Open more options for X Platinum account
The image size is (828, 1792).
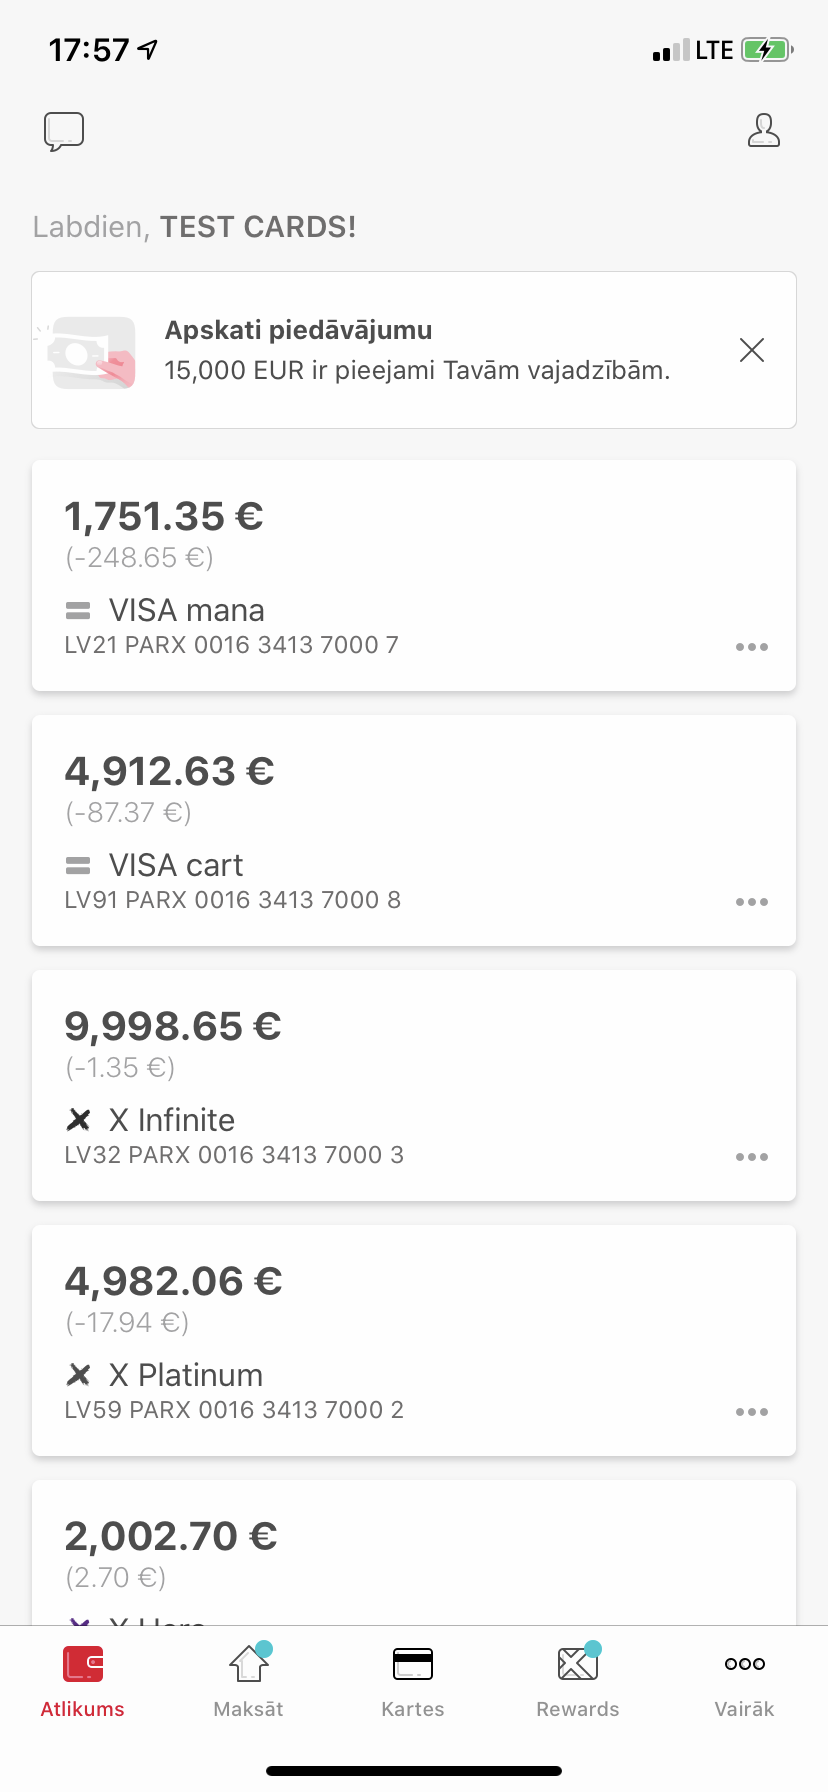[x=751, y=1412]
